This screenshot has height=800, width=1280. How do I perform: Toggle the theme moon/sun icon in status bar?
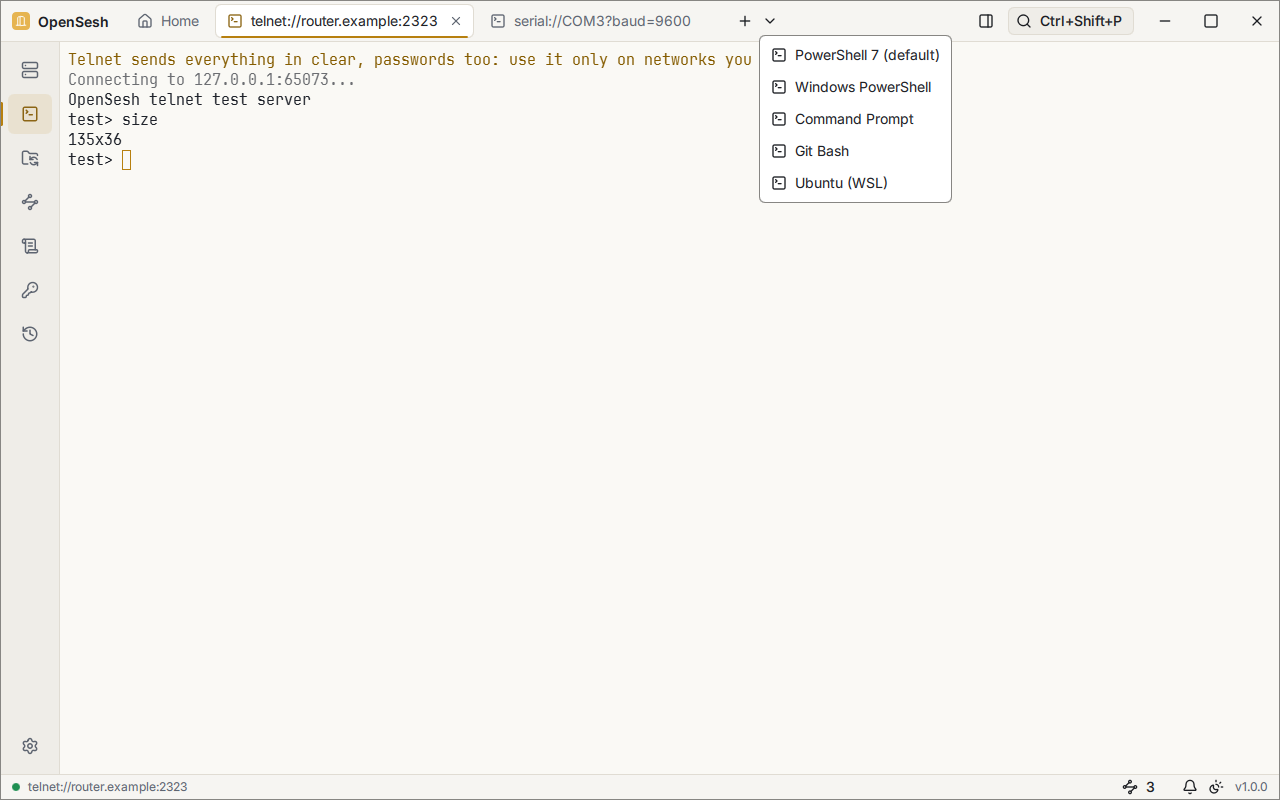[1216, 787]
